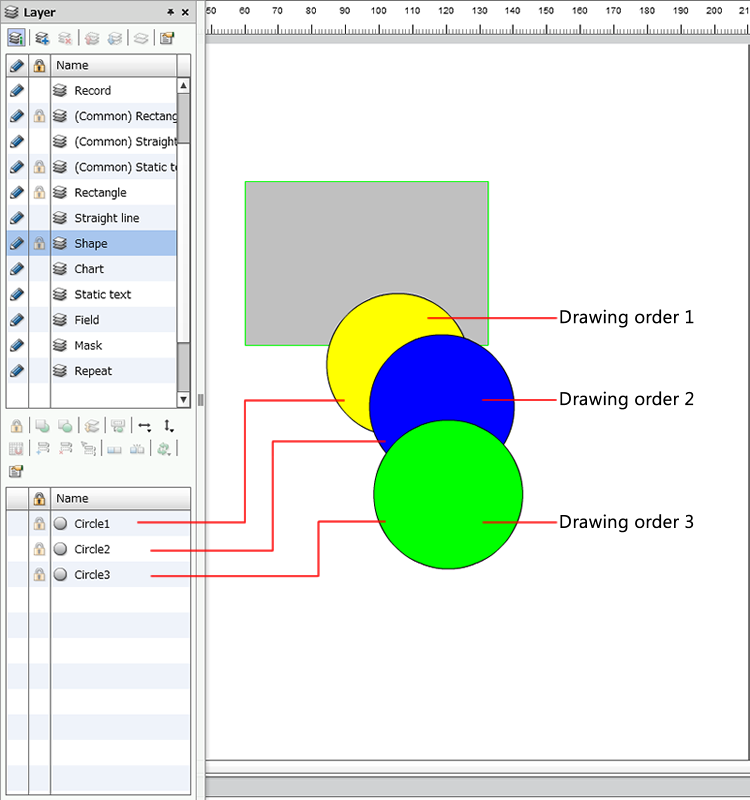Select the Mask layer name
This screenshot has height=800, width=750.
(88, 345)
